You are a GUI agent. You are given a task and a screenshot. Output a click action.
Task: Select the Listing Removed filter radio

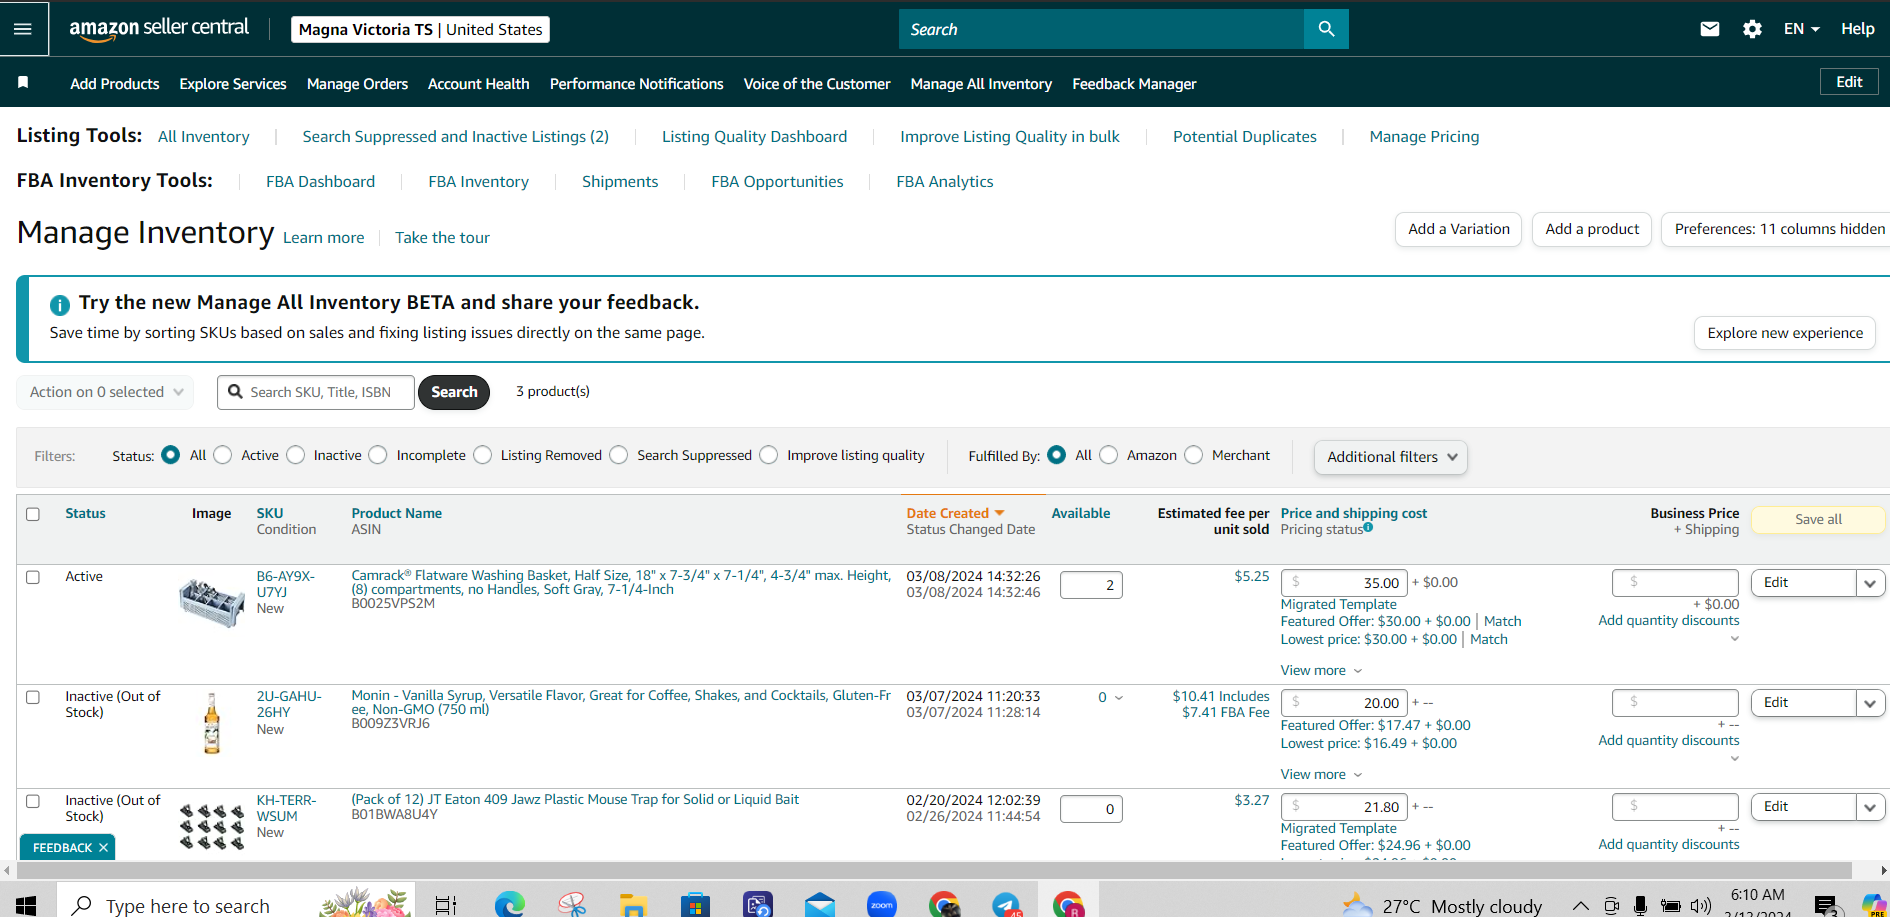[x=483, y=455]
